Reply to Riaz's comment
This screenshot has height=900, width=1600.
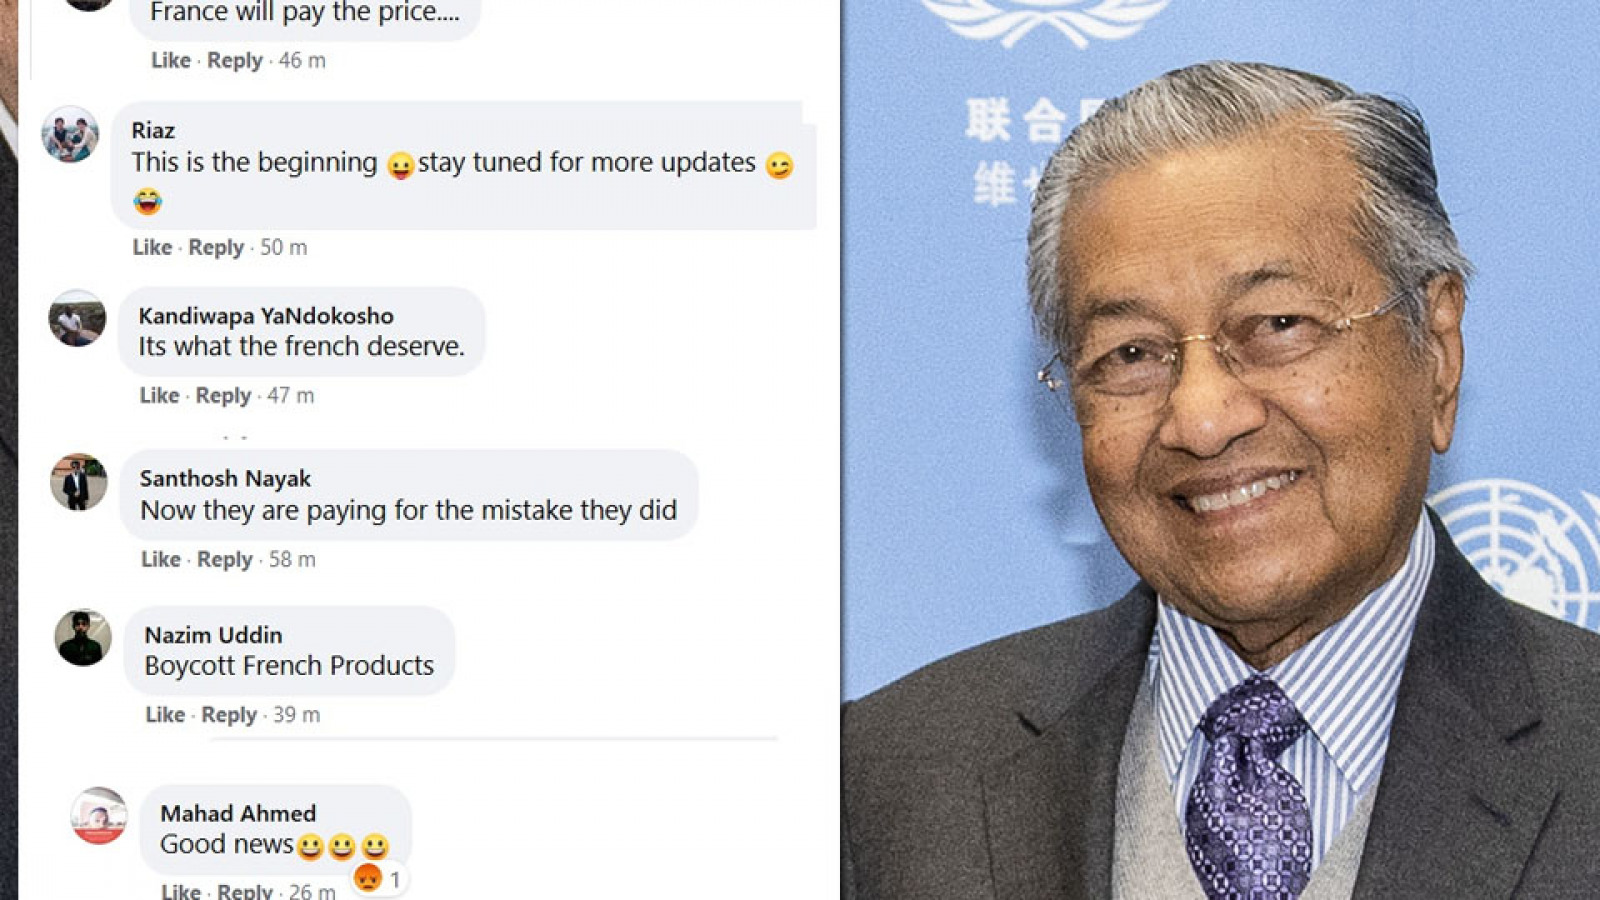pyautogui.click(x=216, y=247)
